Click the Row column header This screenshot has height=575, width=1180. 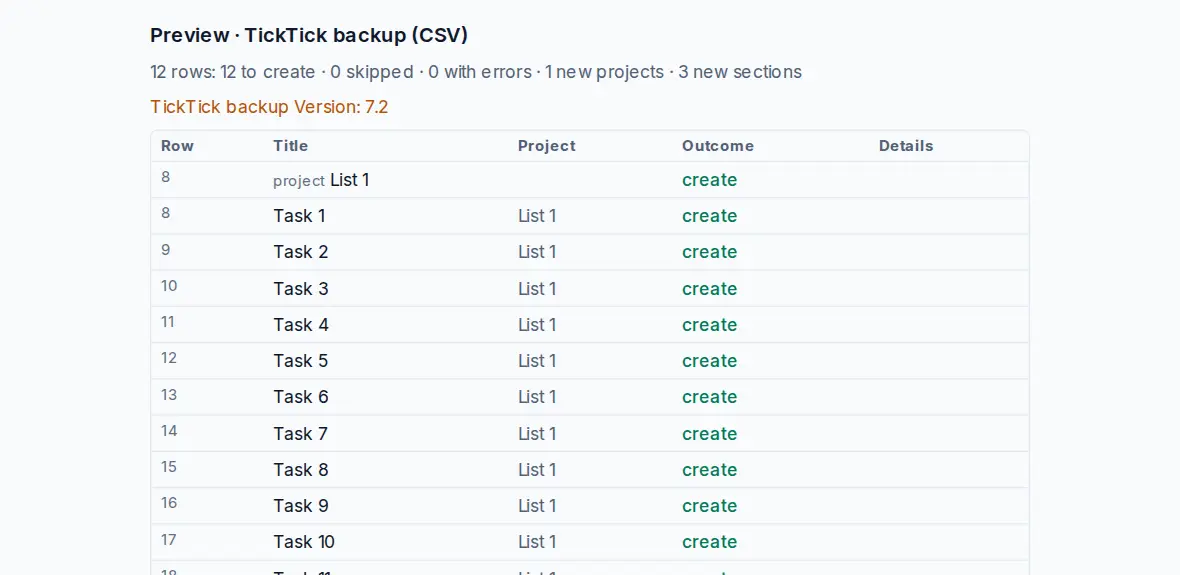pos(178,146)
